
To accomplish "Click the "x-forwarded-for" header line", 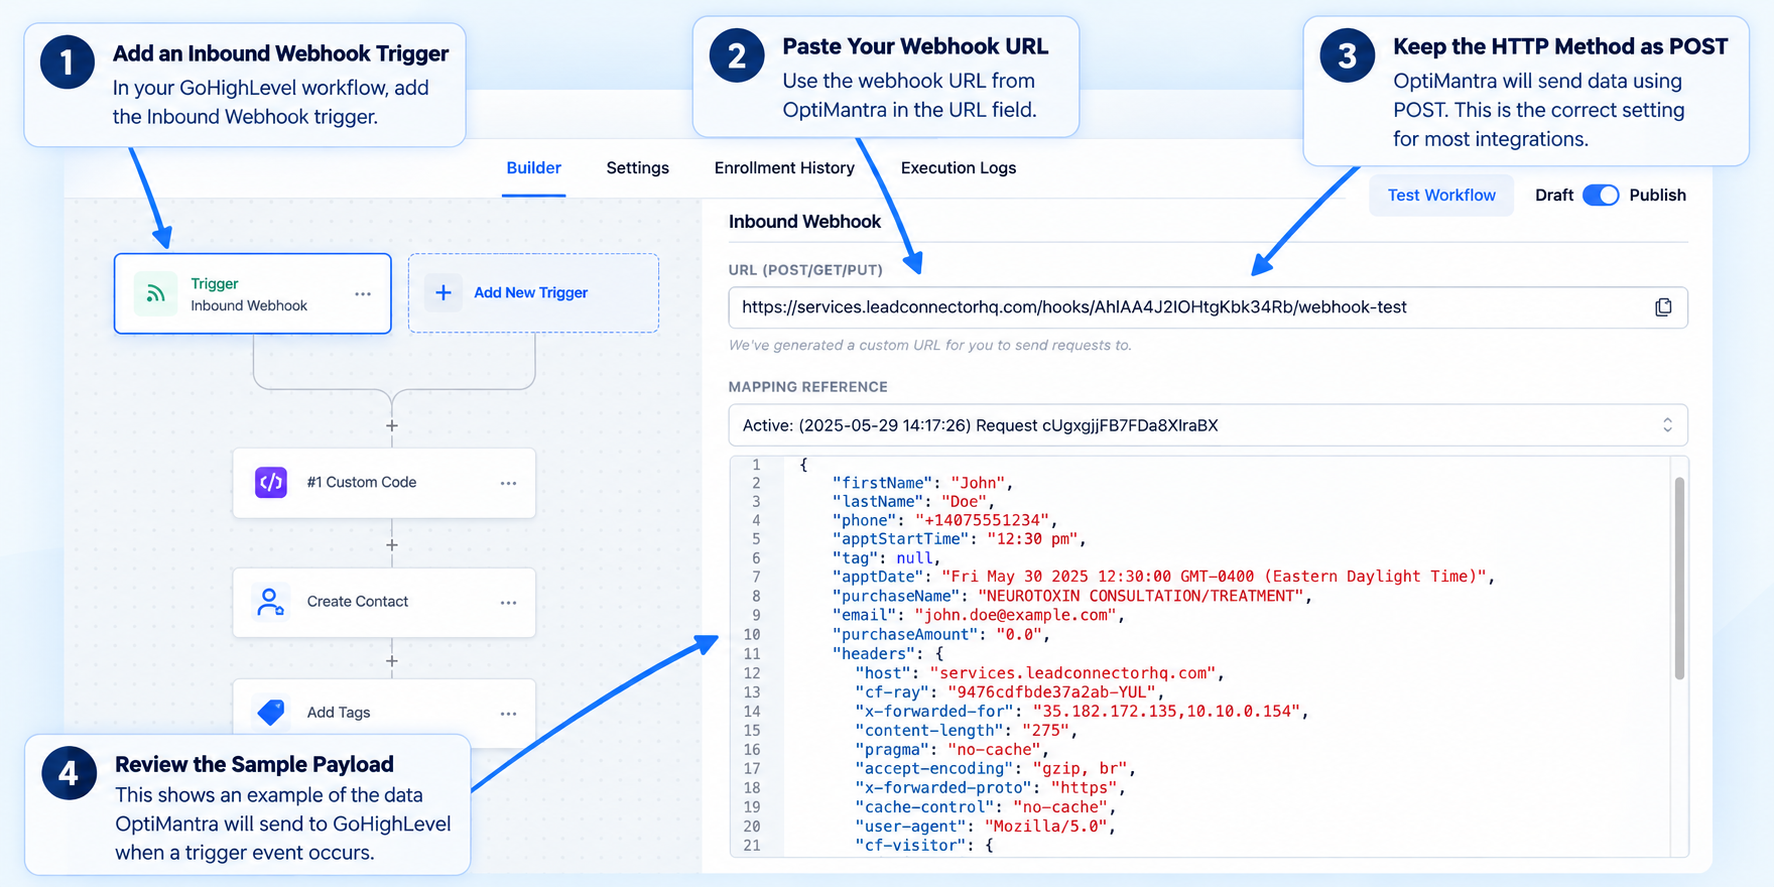I will coord(1081,711).
